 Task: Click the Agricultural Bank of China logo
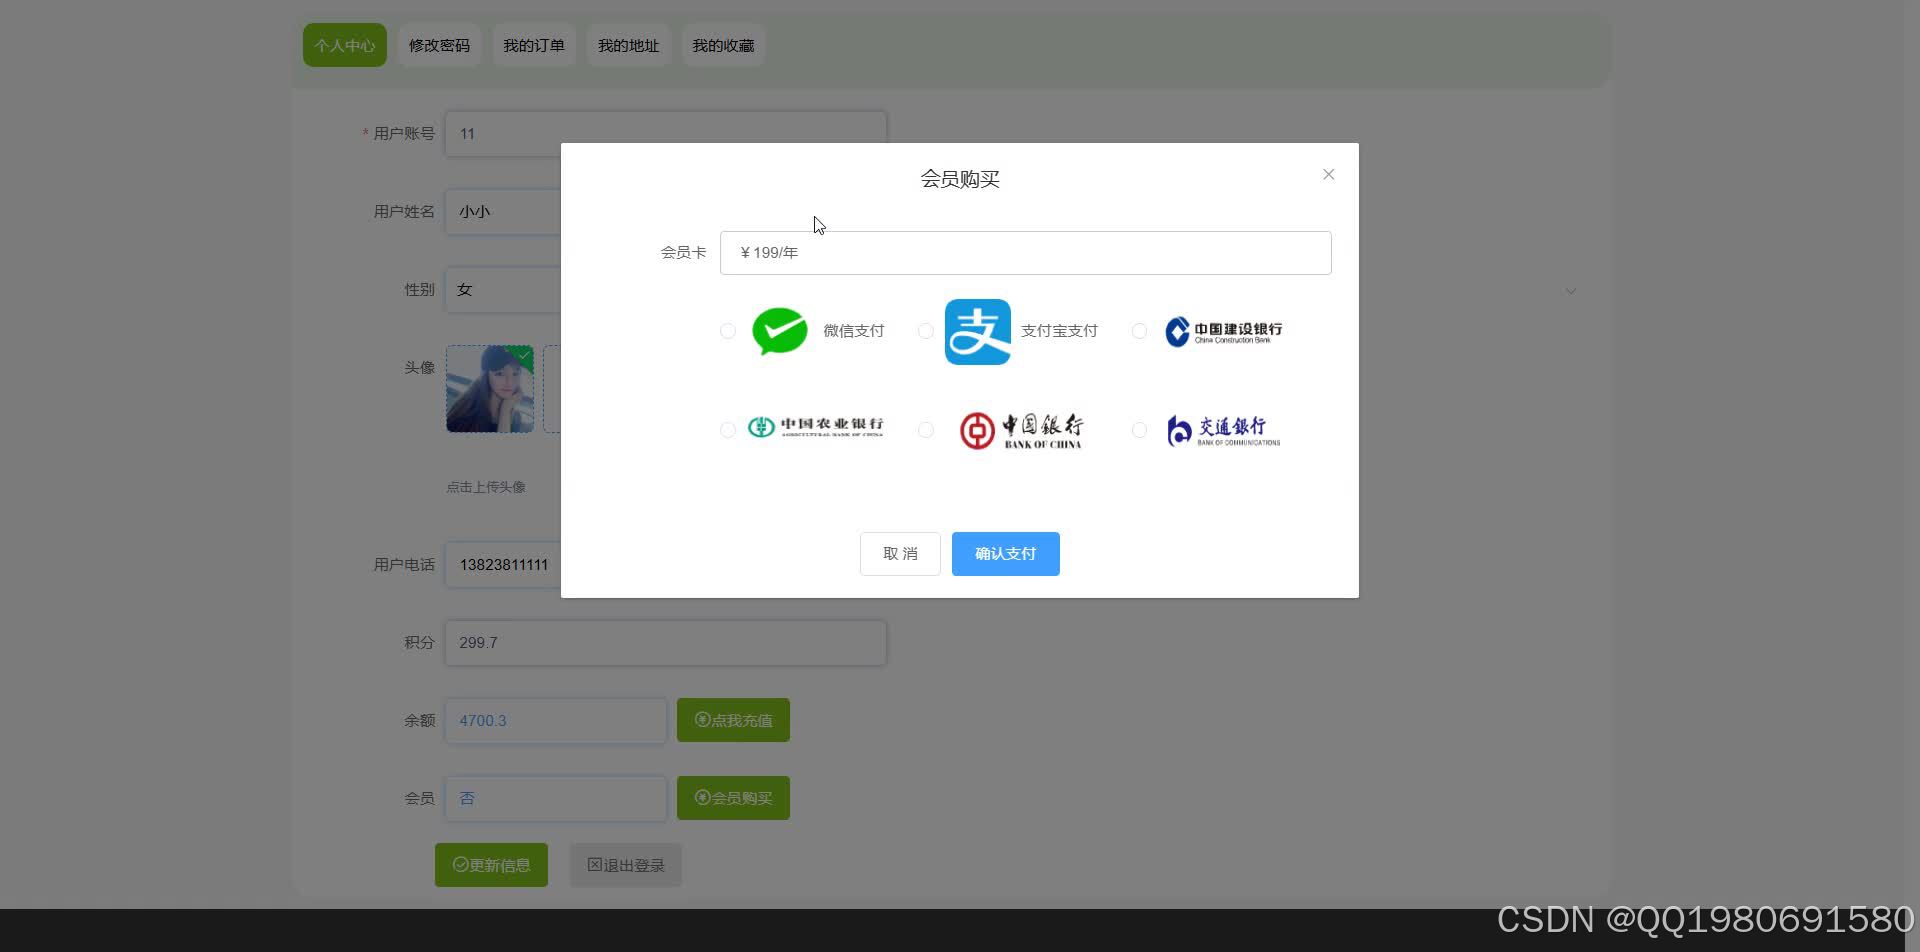815,428
